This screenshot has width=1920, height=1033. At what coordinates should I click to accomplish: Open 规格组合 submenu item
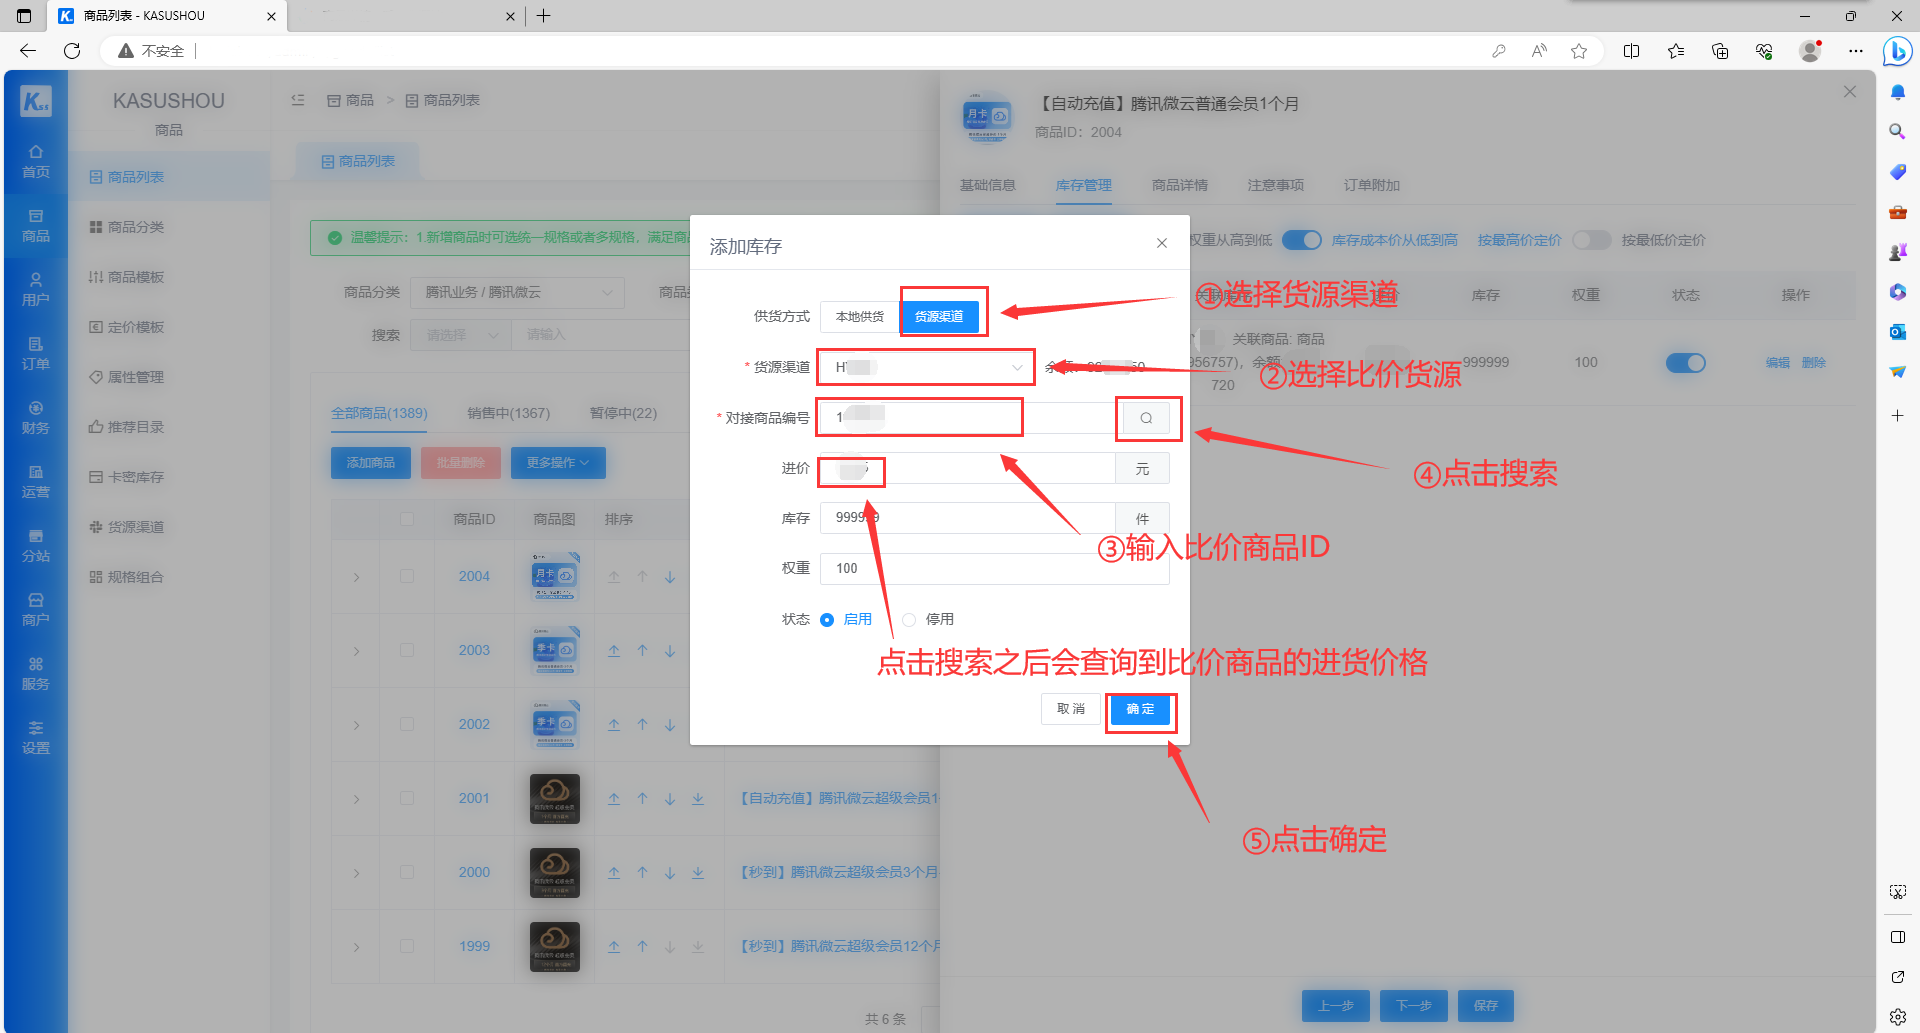(169, 577)
